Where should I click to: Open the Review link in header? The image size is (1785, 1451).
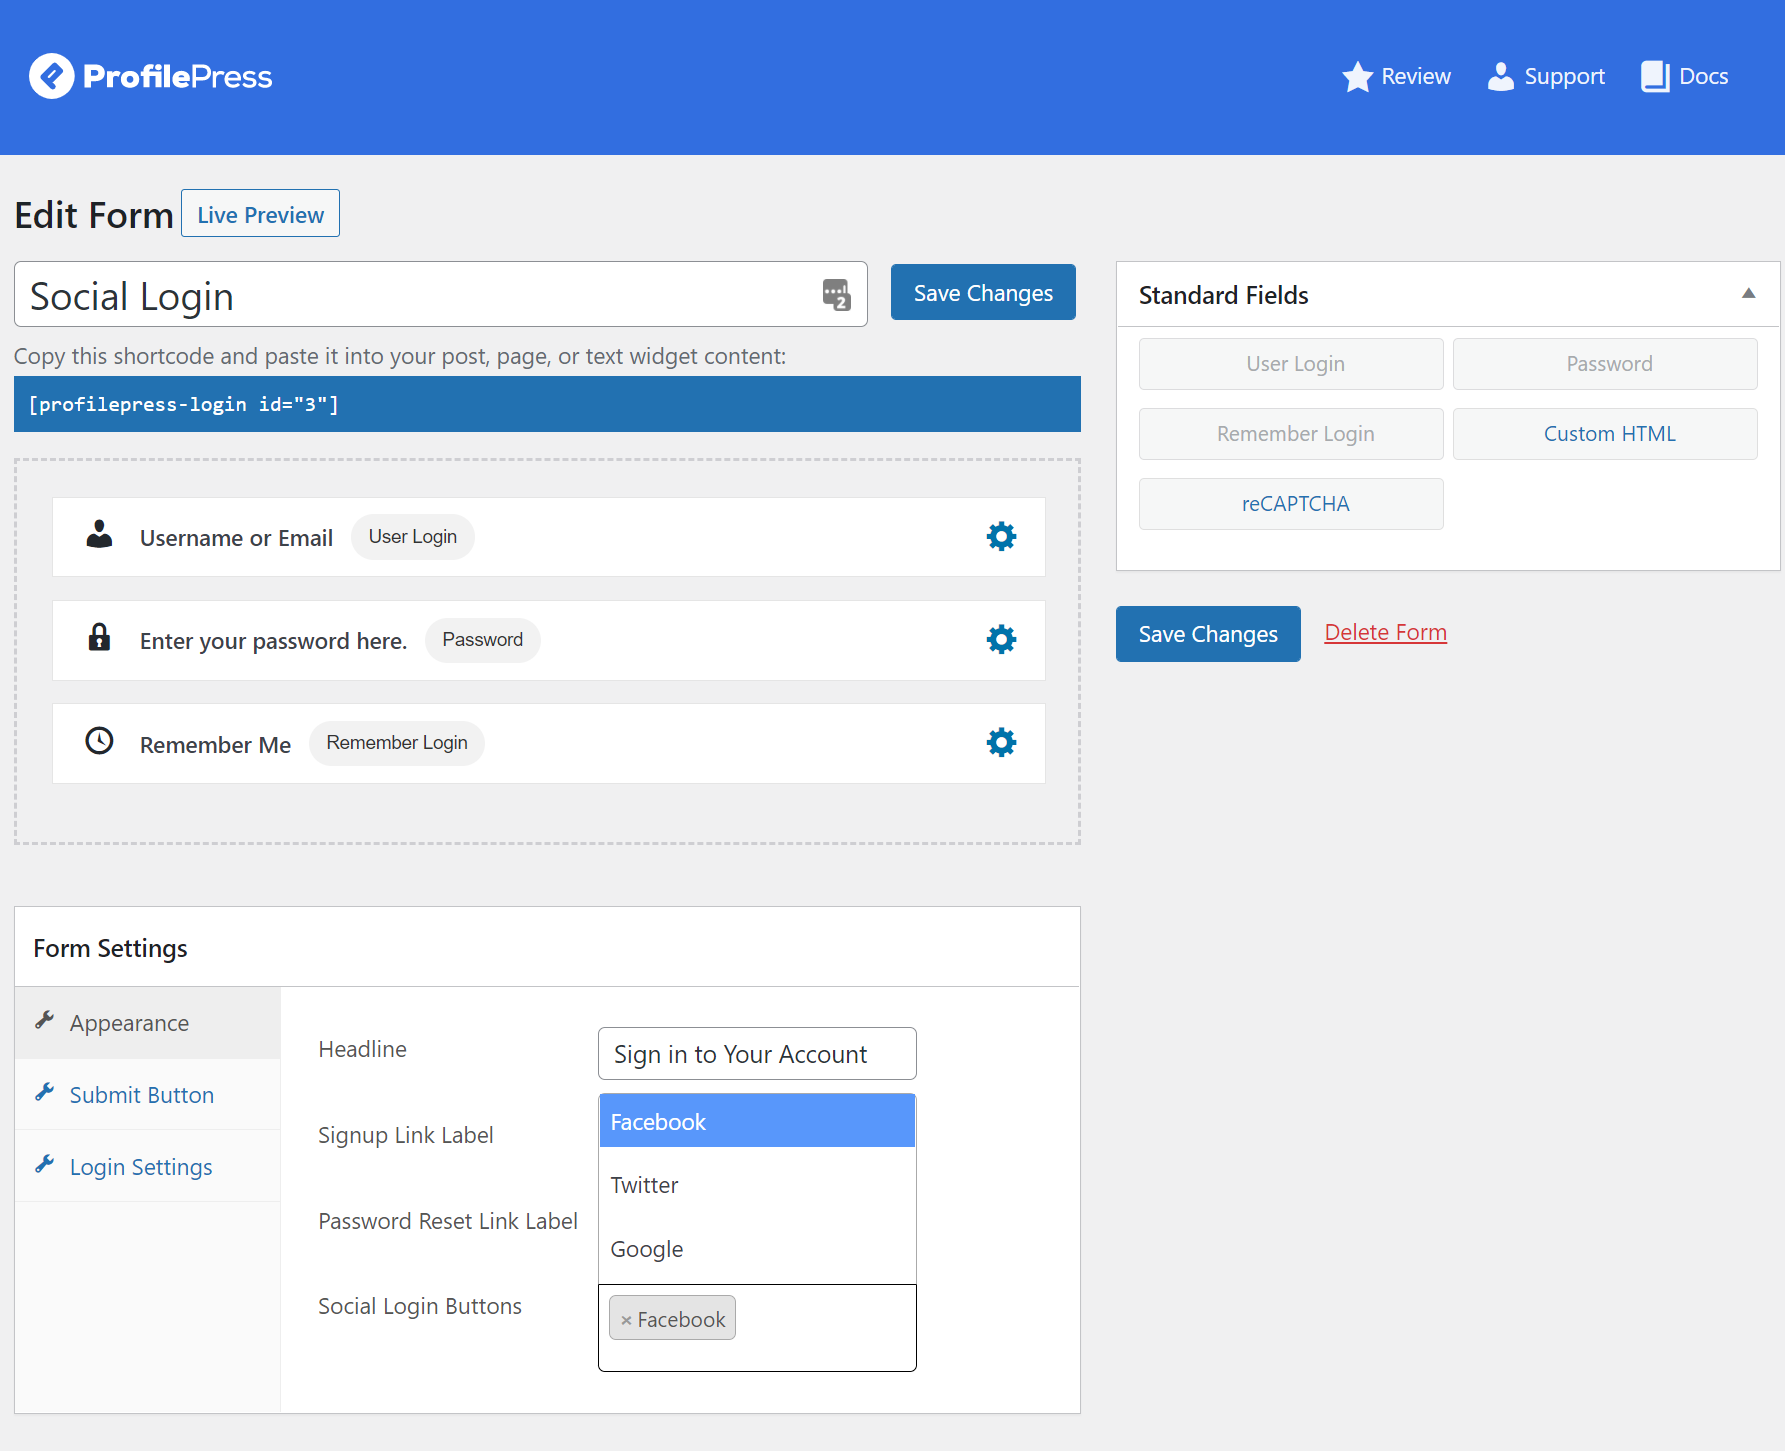pos(1396,77)
